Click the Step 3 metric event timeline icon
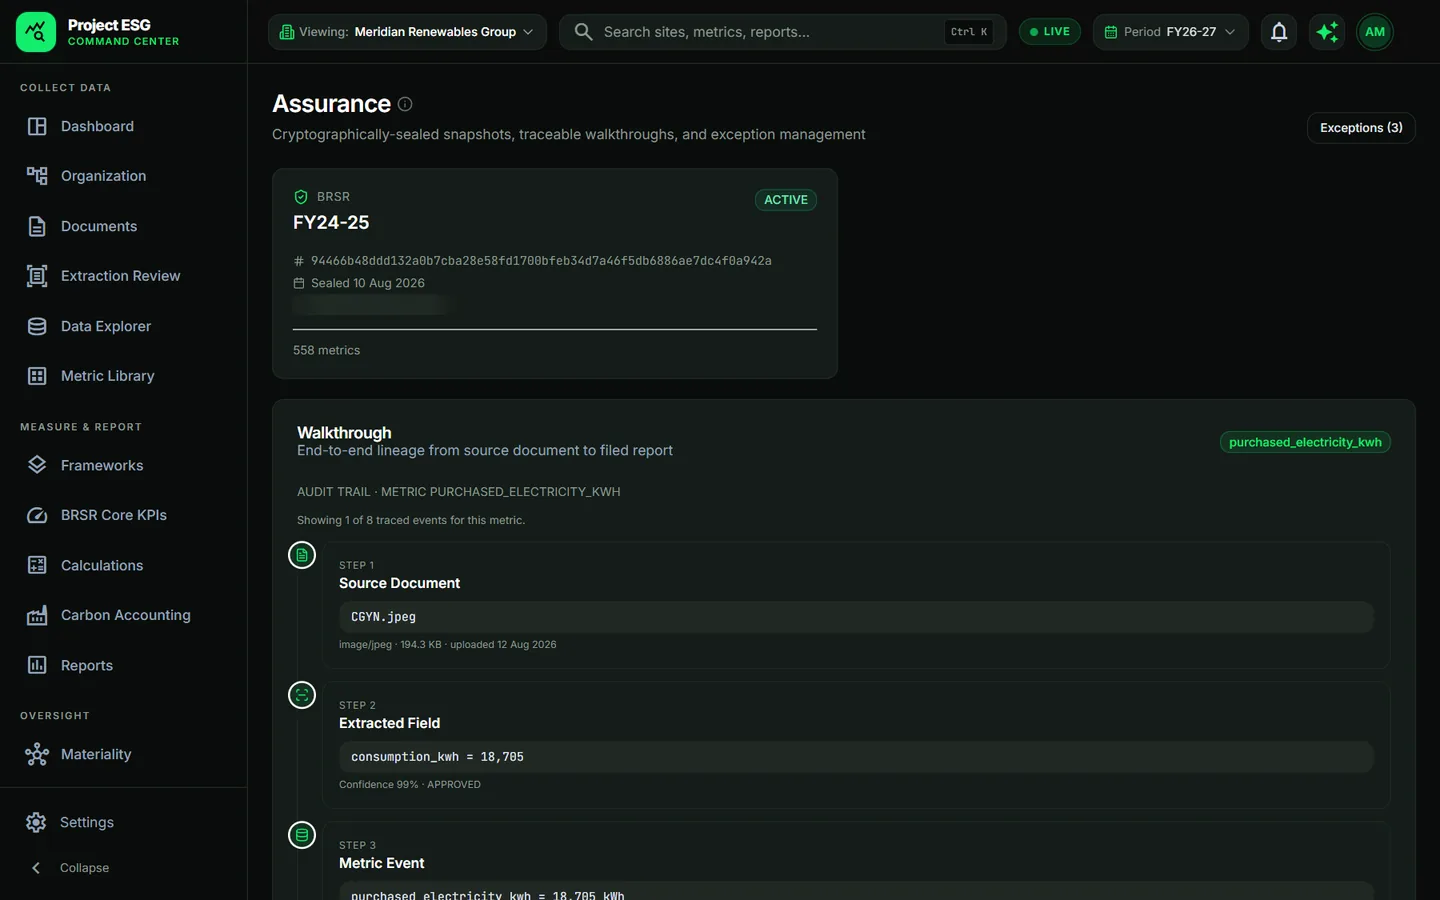The height and width of the screenshot is (900, 1440). 302,835
